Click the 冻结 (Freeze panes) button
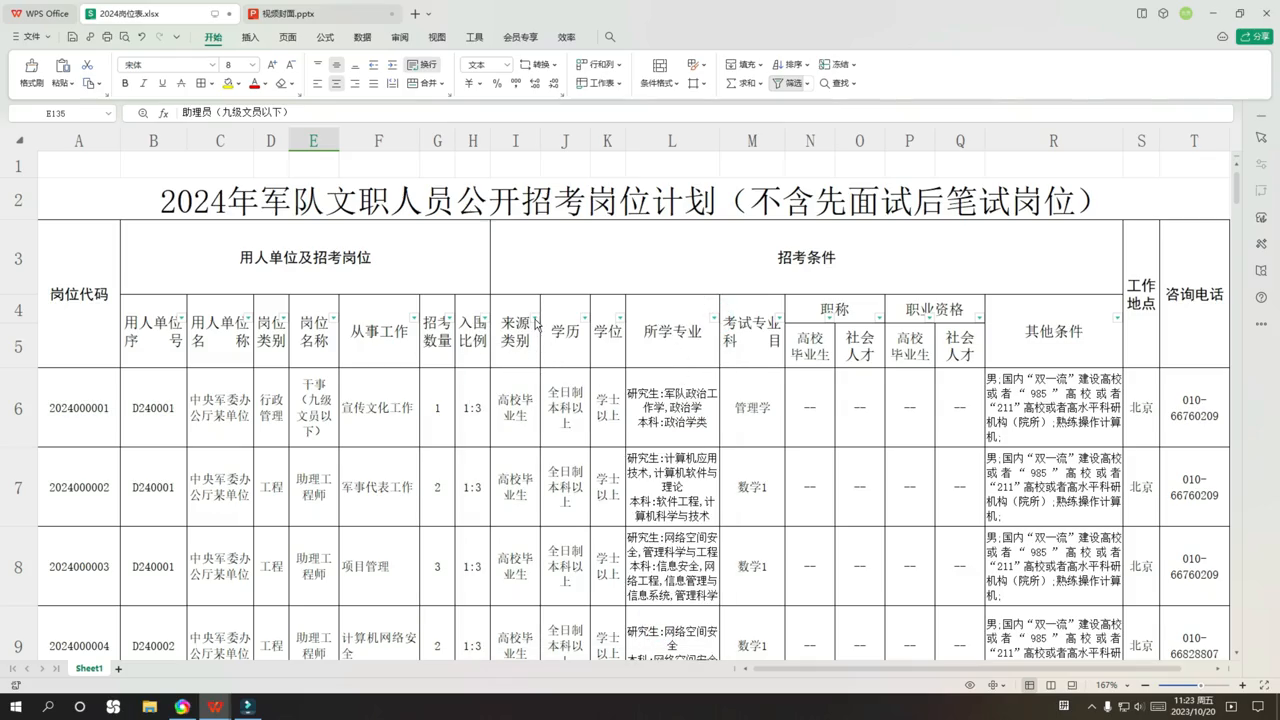Viewport: 1280px width, 720px height. pyautogui.click(x=836, y=65)
